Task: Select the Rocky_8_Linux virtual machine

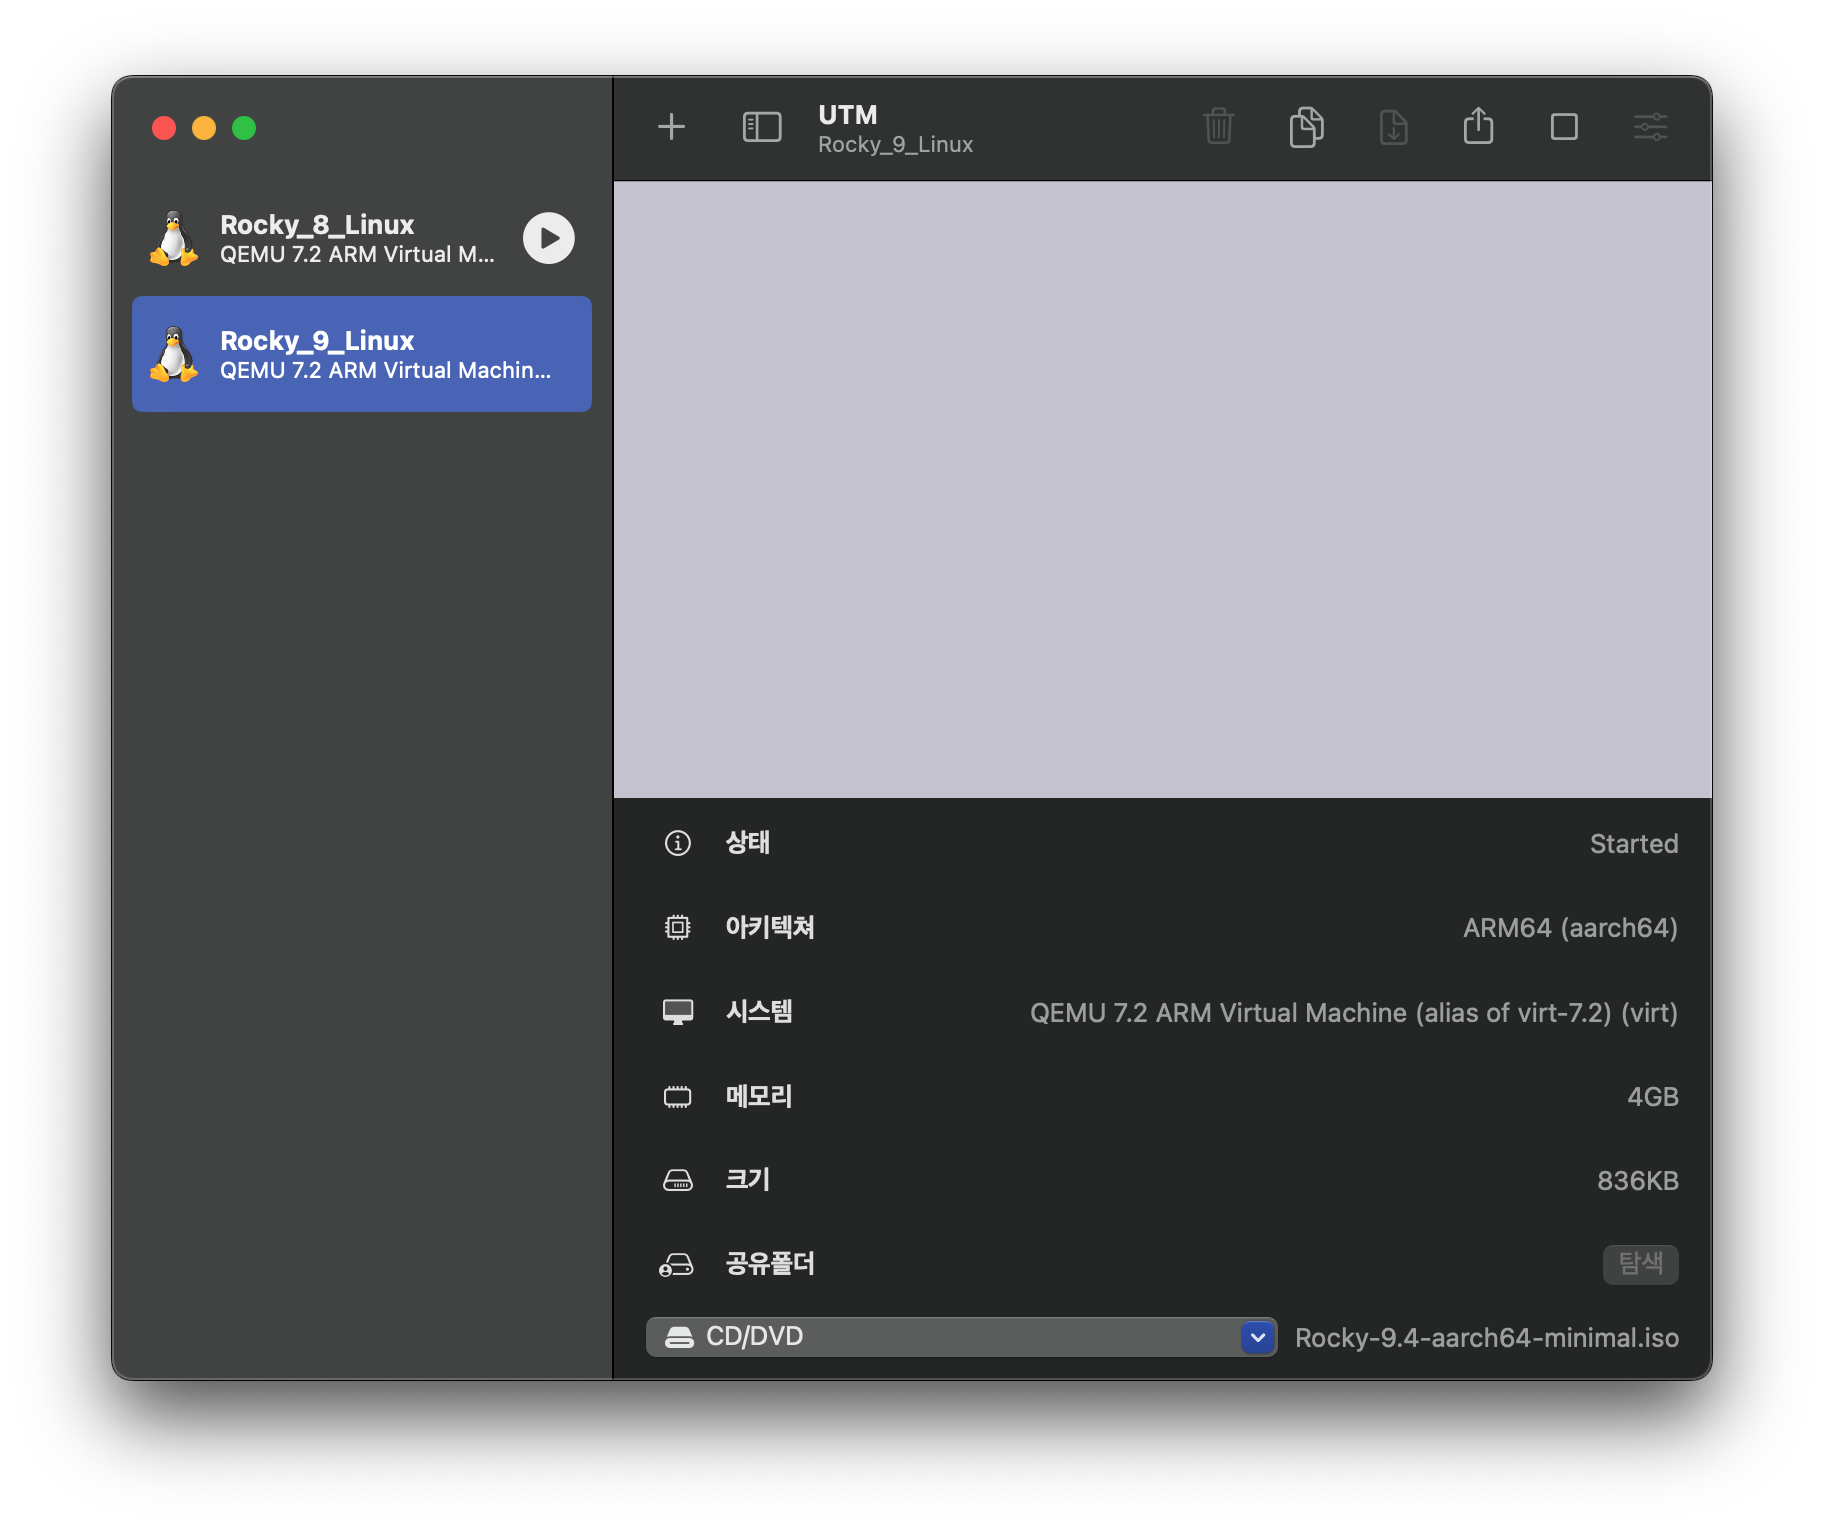Action: tap(362, 238)
